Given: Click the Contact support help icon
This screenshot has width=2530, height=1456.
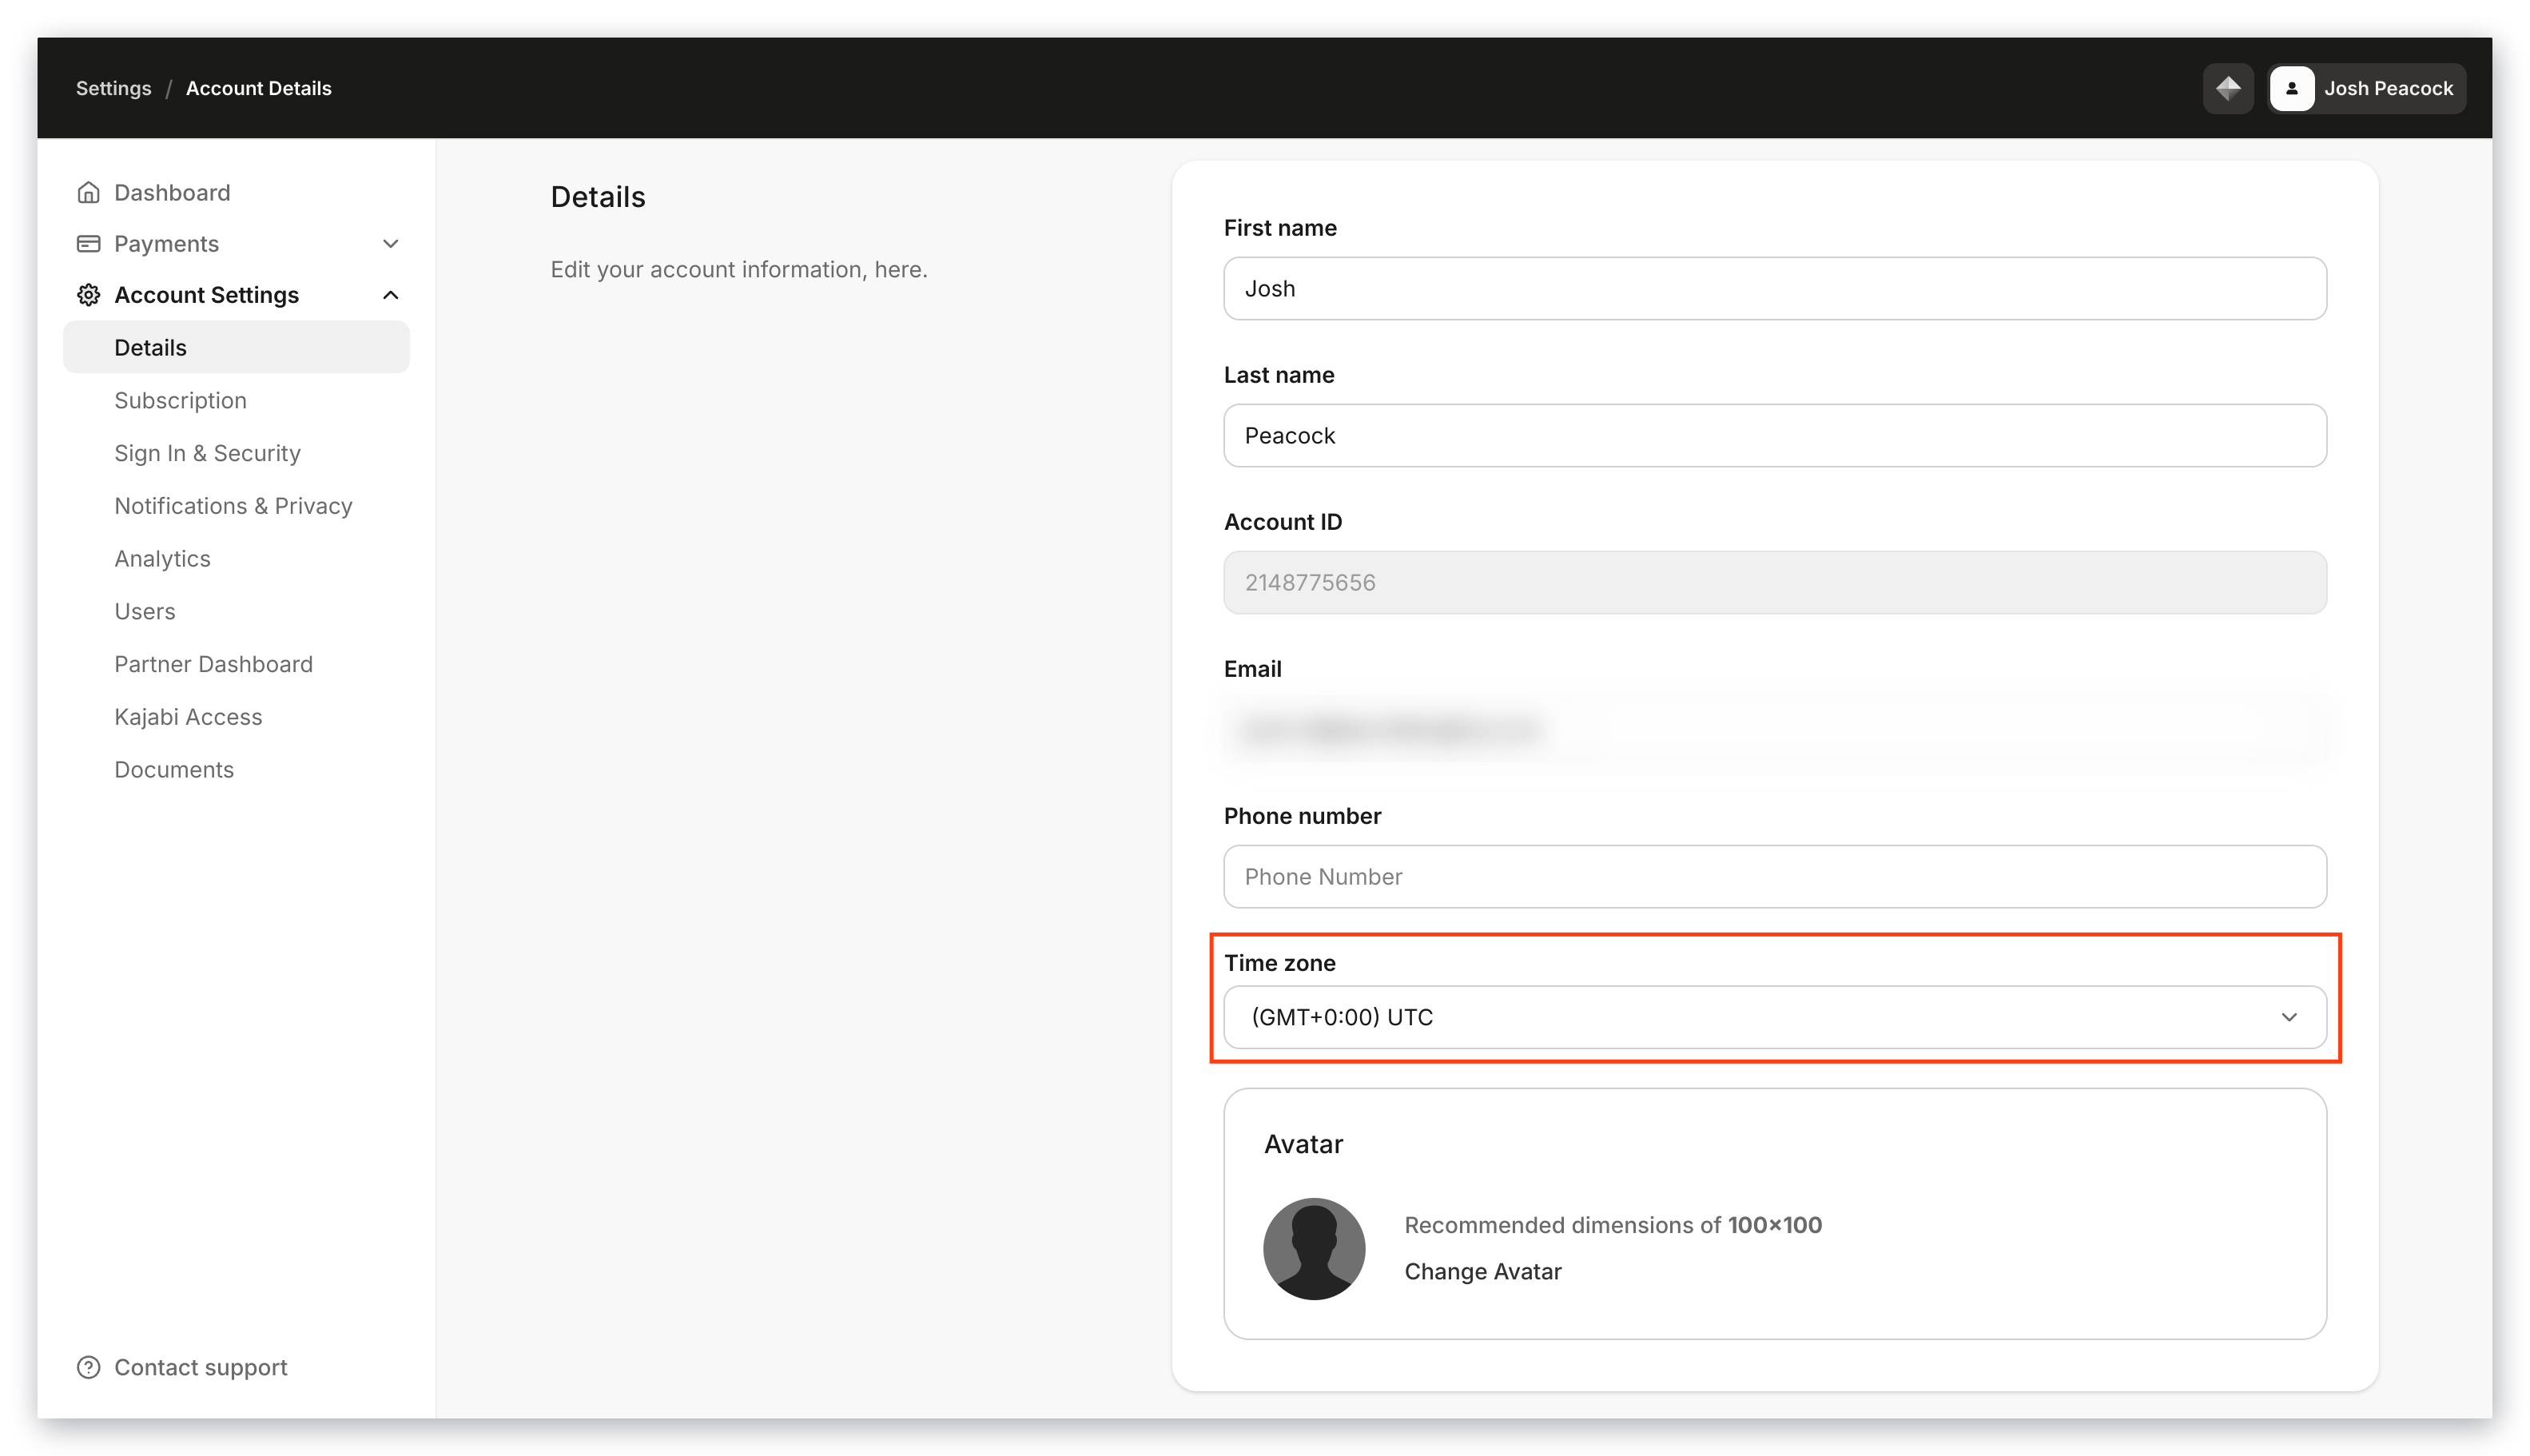Looking at the screenshot, I should (x=88, y=1366).
